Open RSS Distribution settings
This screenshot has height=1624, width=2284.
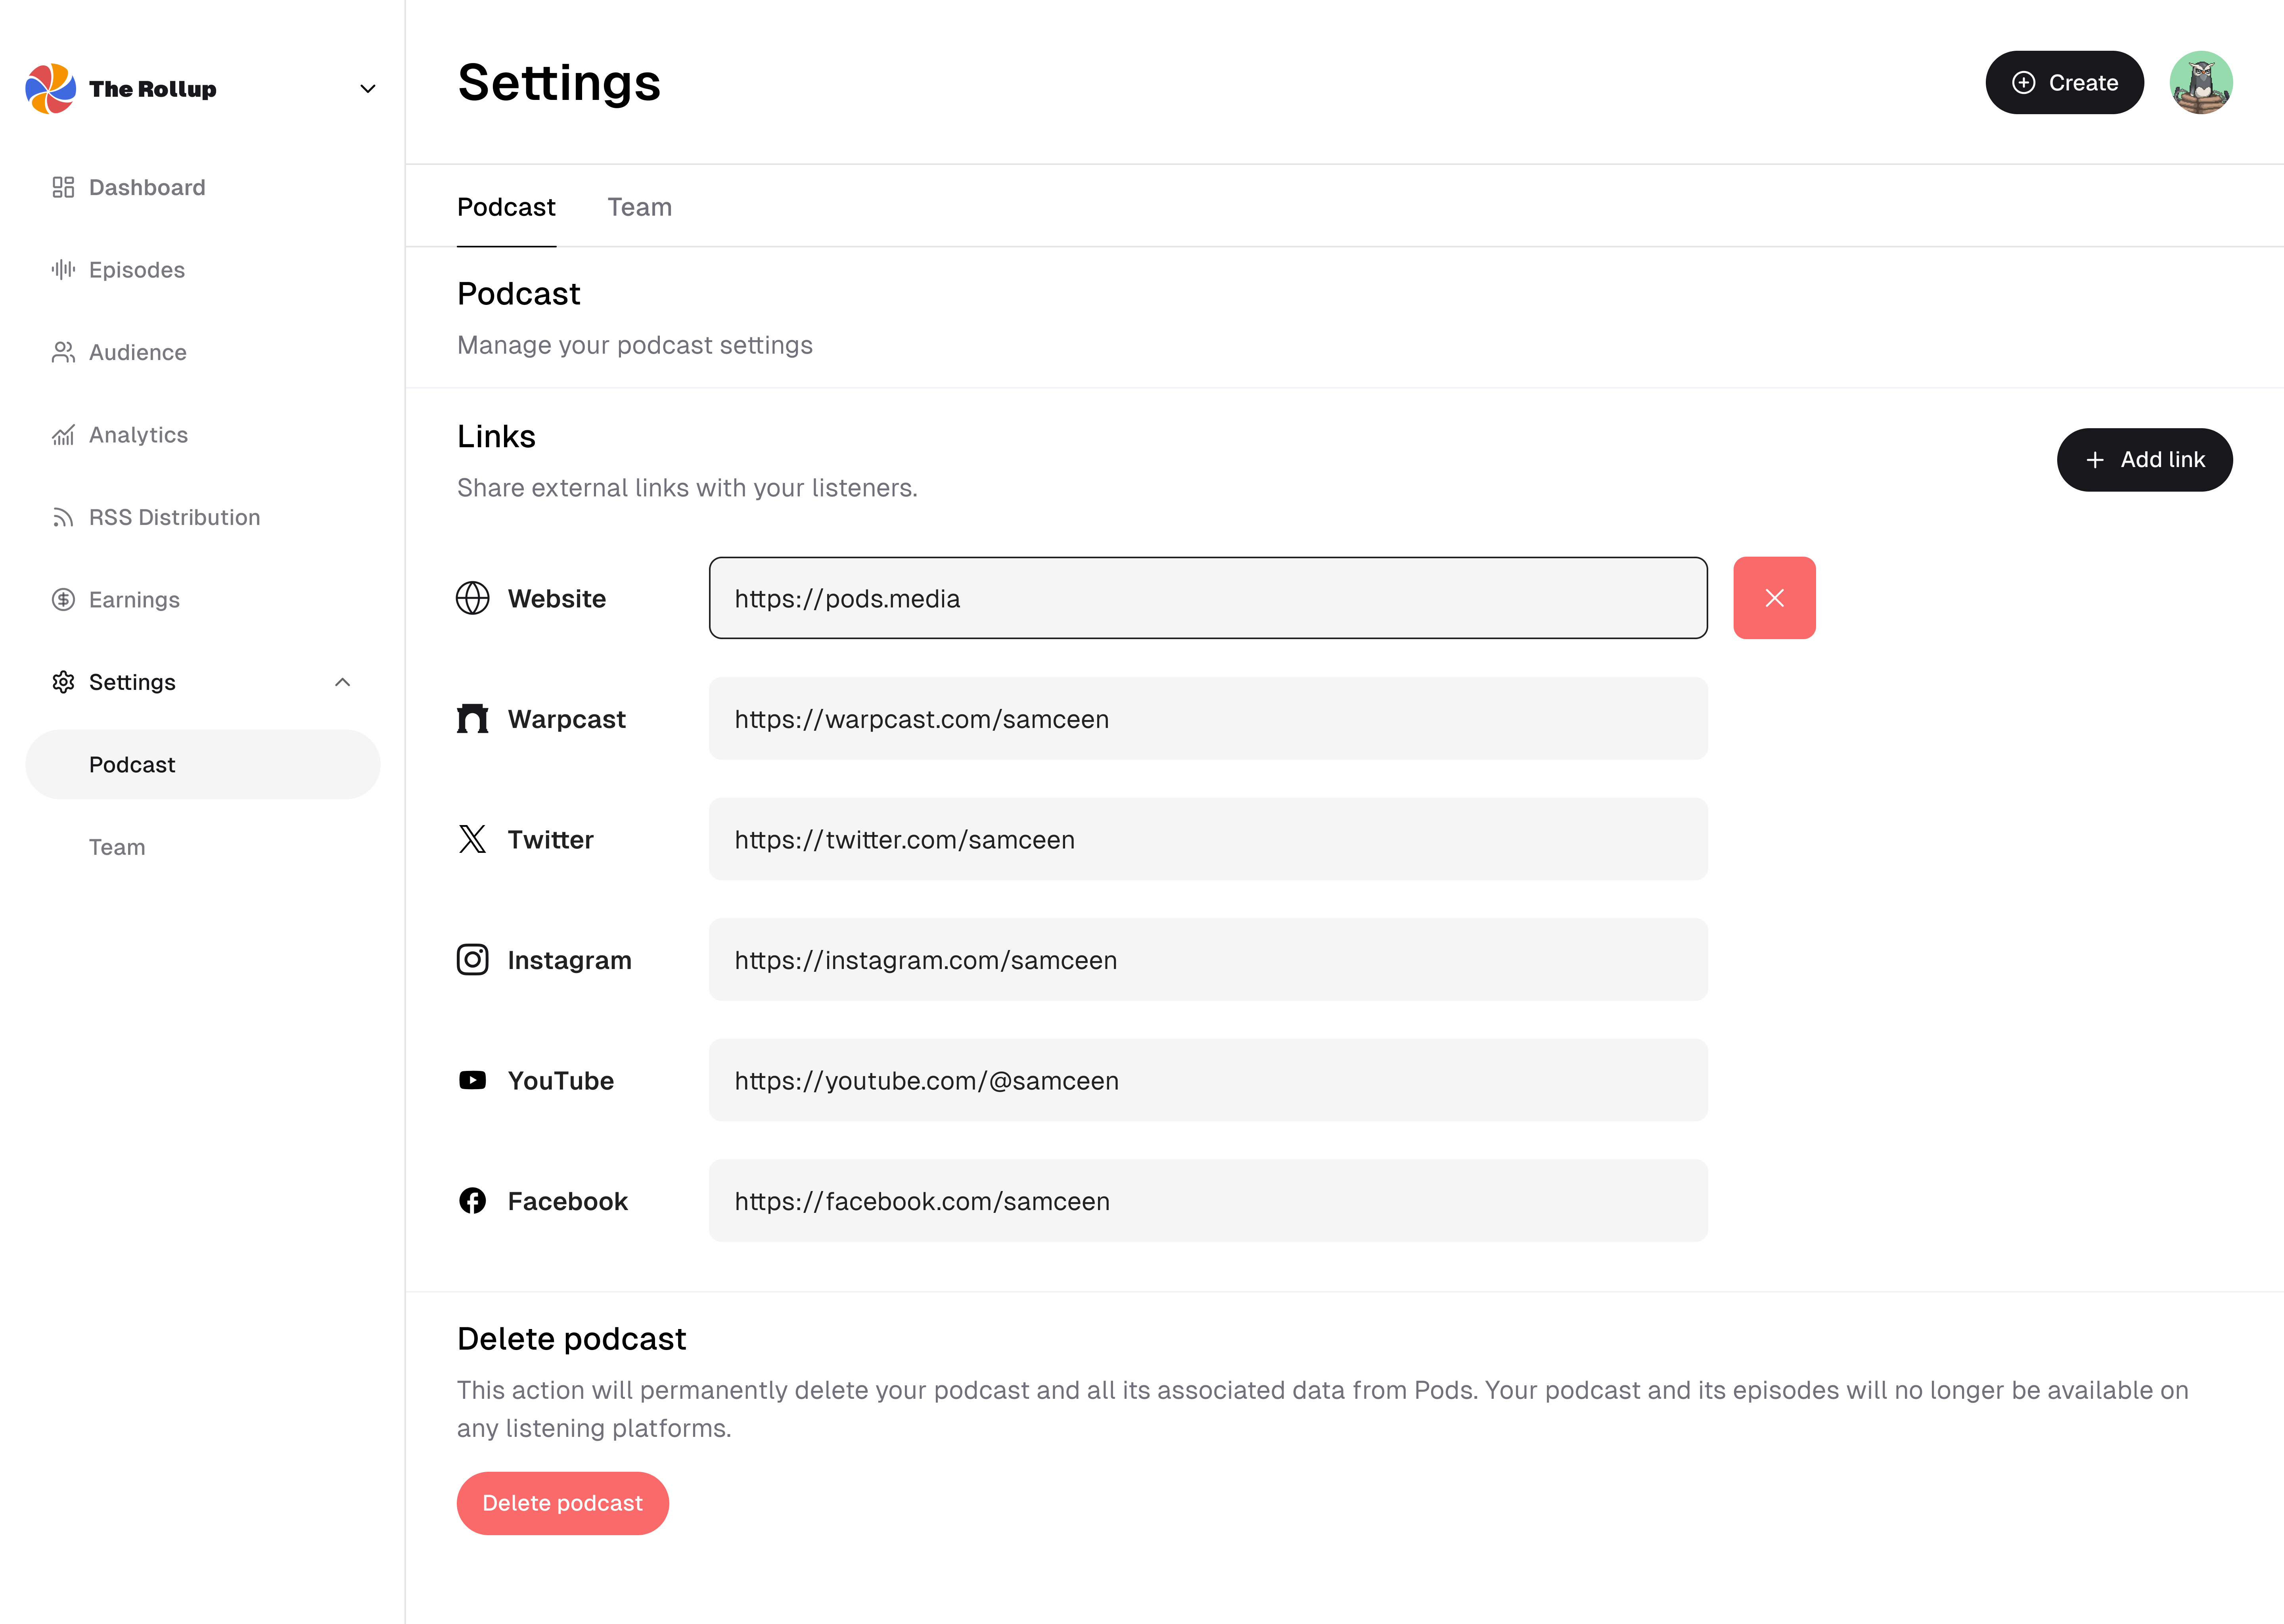click(174, 517)
